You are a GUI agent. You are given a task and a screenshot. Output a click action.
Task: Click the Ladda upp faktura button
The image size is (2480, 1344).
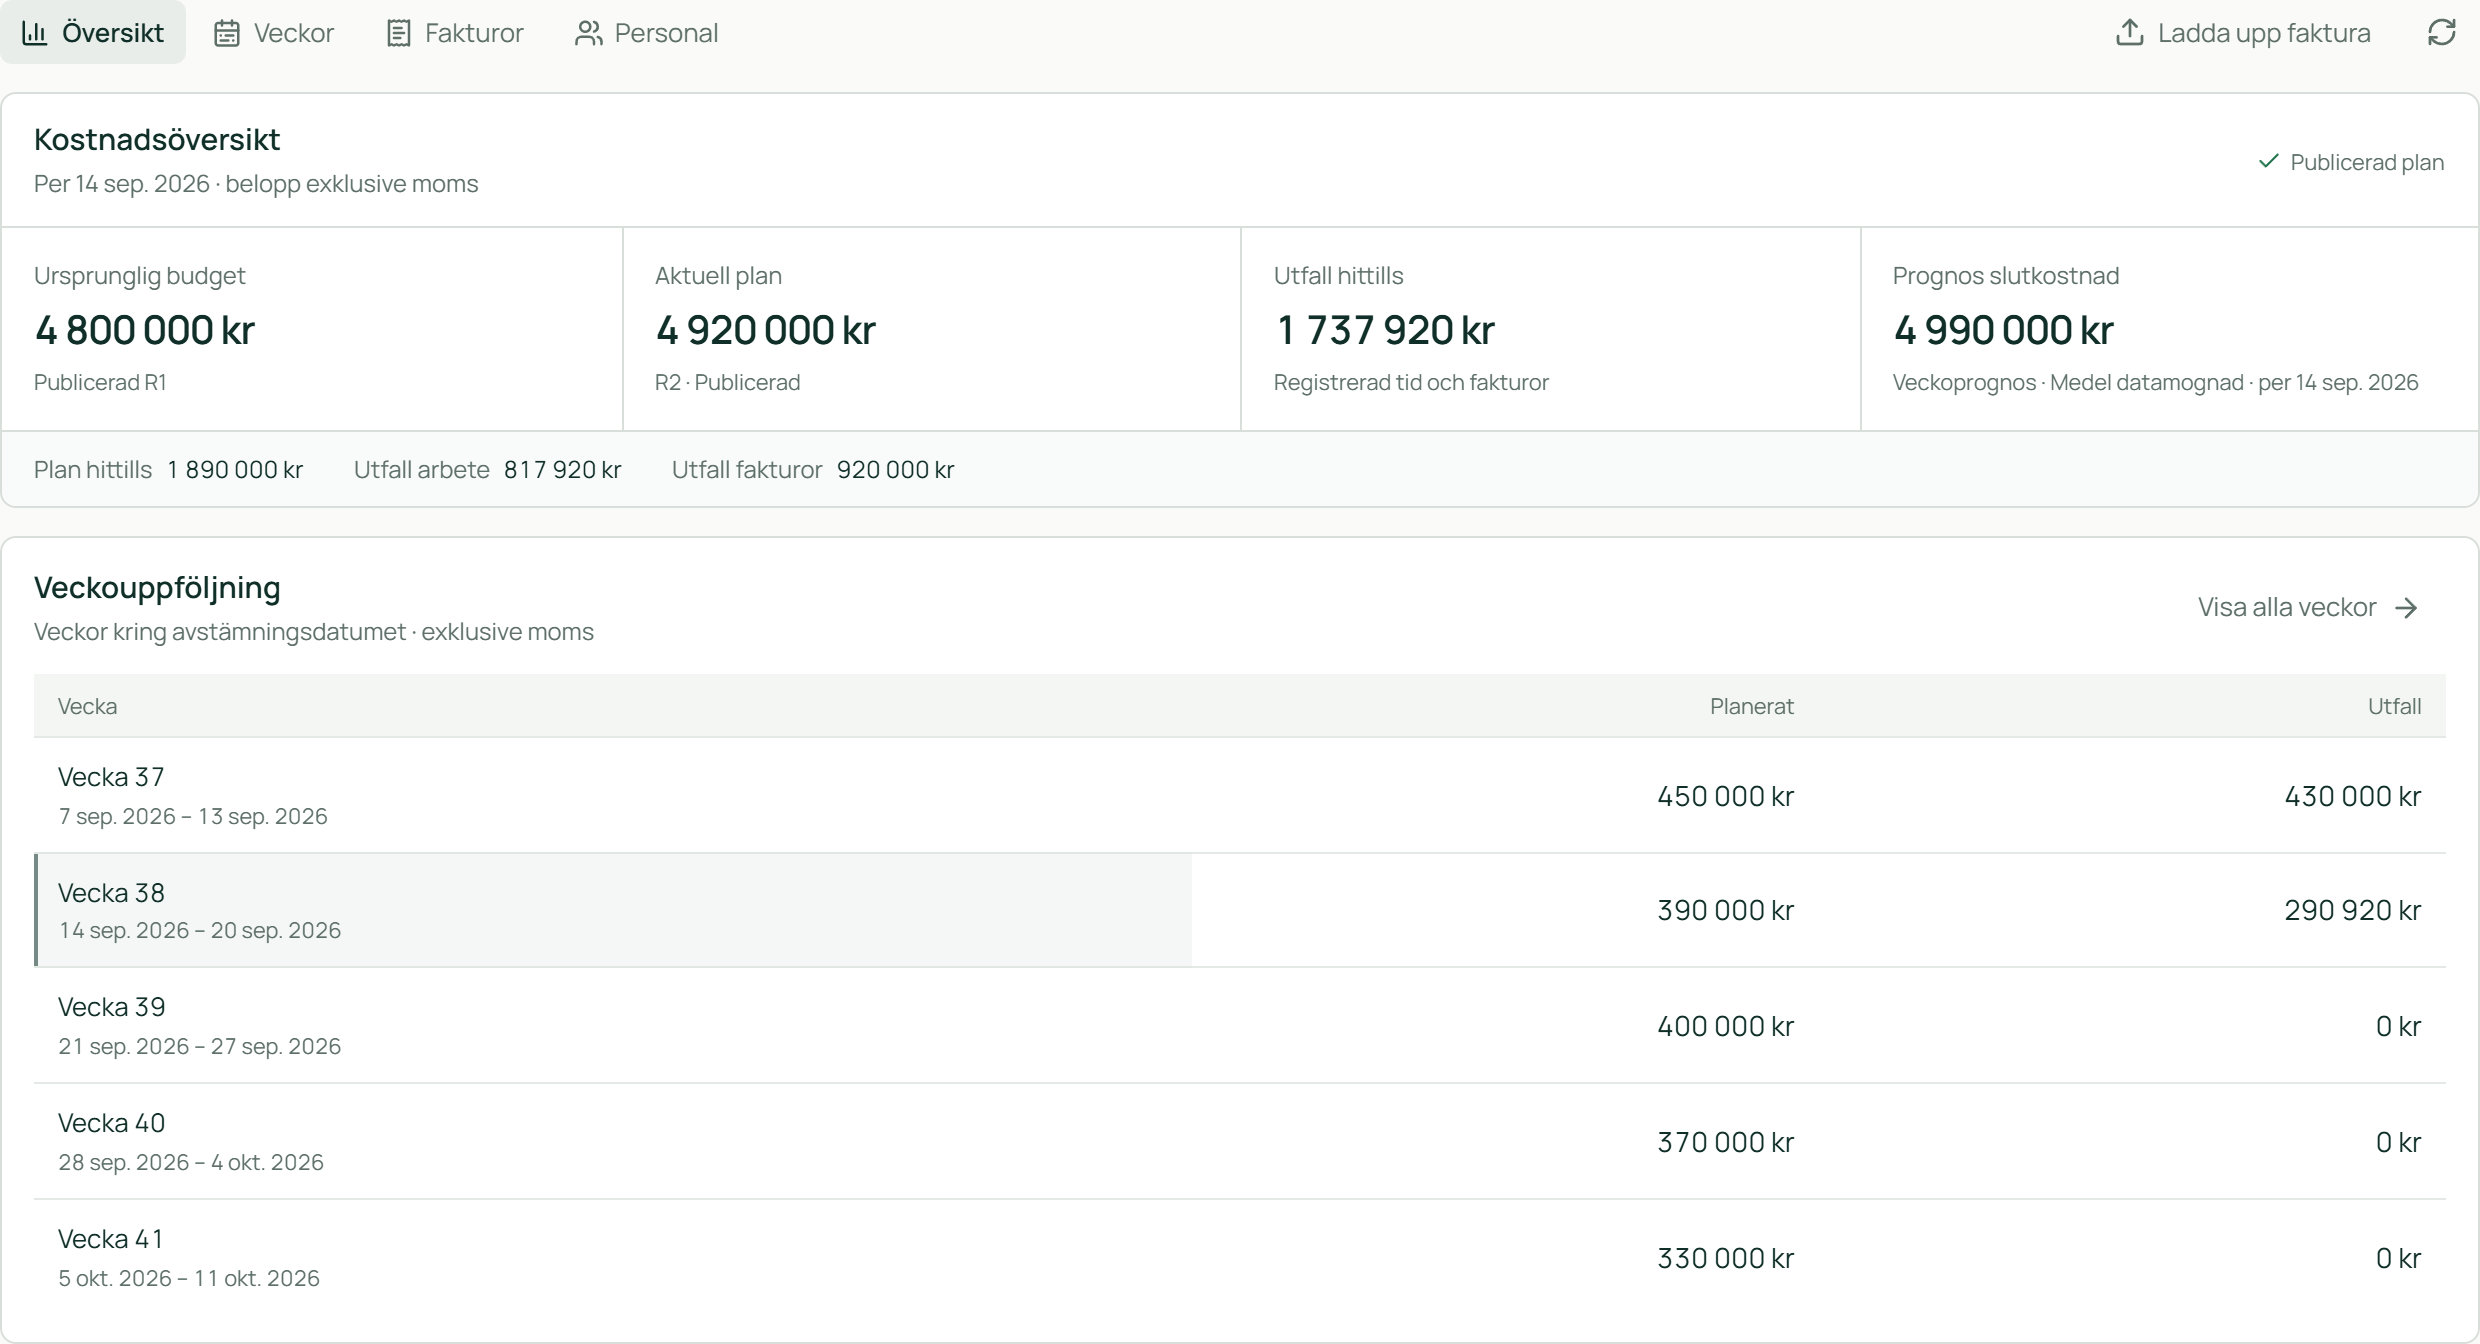click(2242, 32)
